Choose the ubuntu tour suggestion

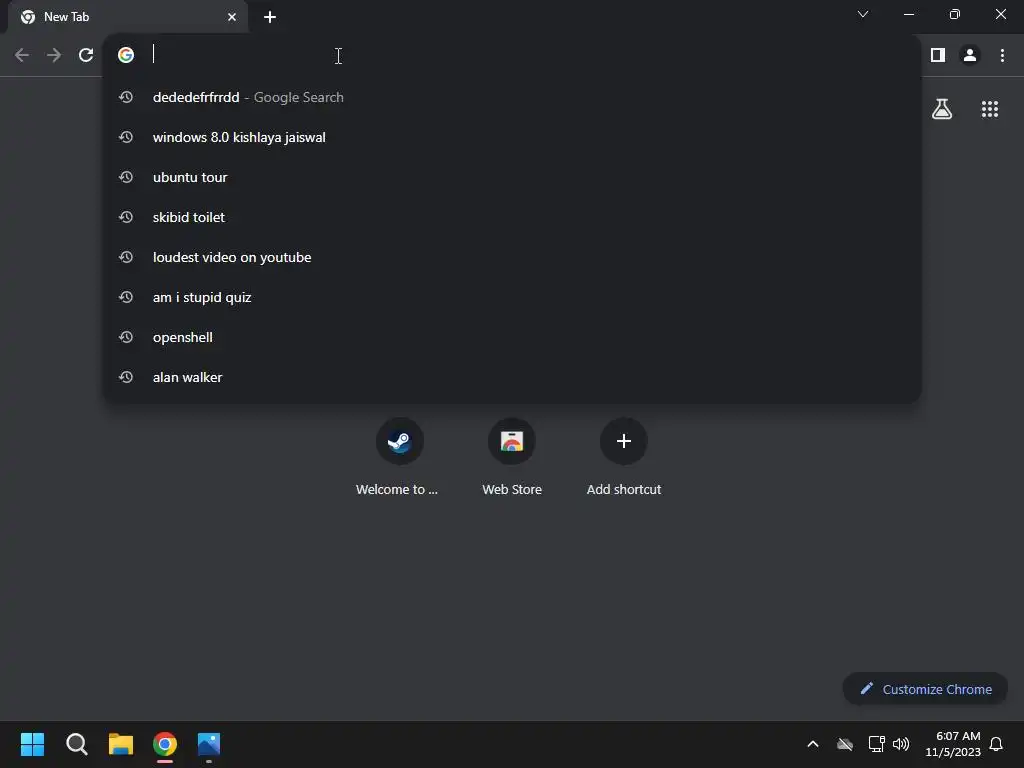tap(513, 177)
